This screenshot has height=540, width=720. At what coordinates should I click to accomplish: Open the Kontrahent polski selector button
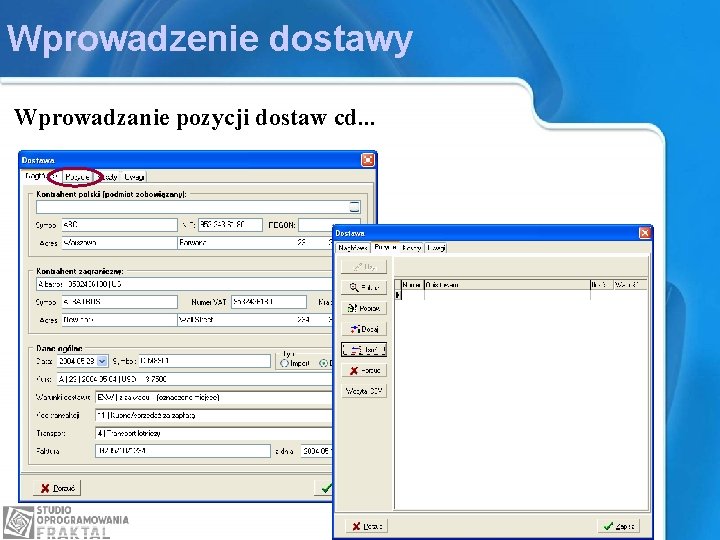pyautogui.click(x=354, y=207)
